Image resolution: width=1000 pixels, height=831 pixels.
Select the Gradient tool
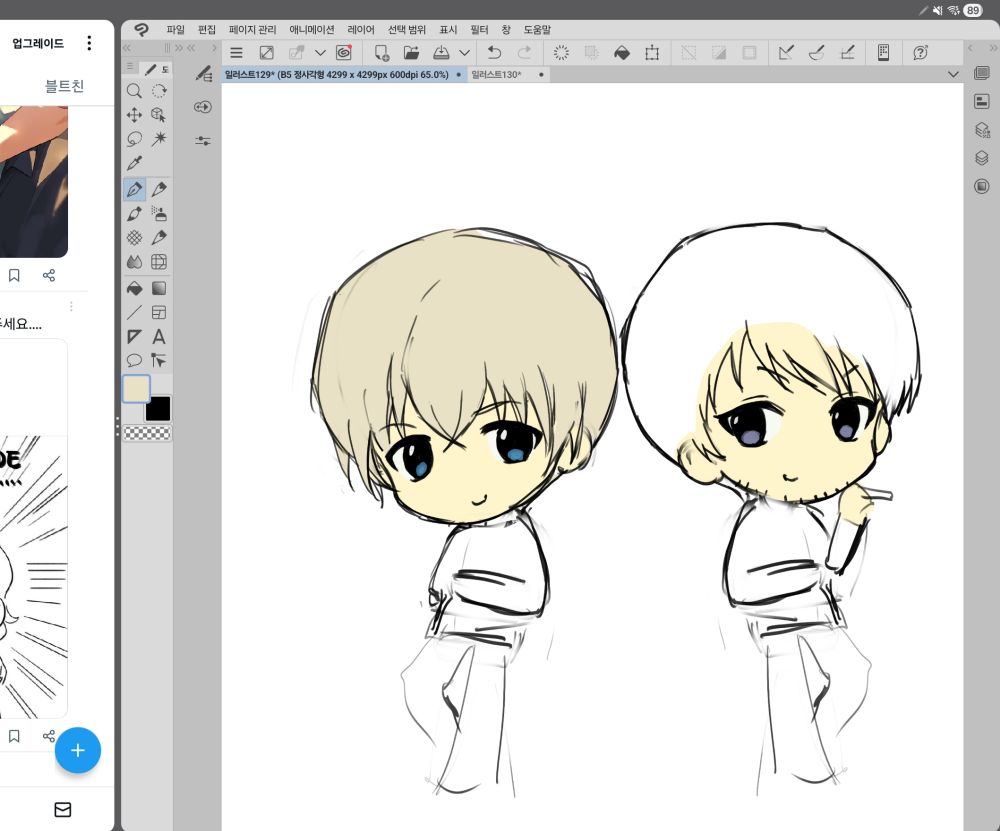tap(159, 288)
